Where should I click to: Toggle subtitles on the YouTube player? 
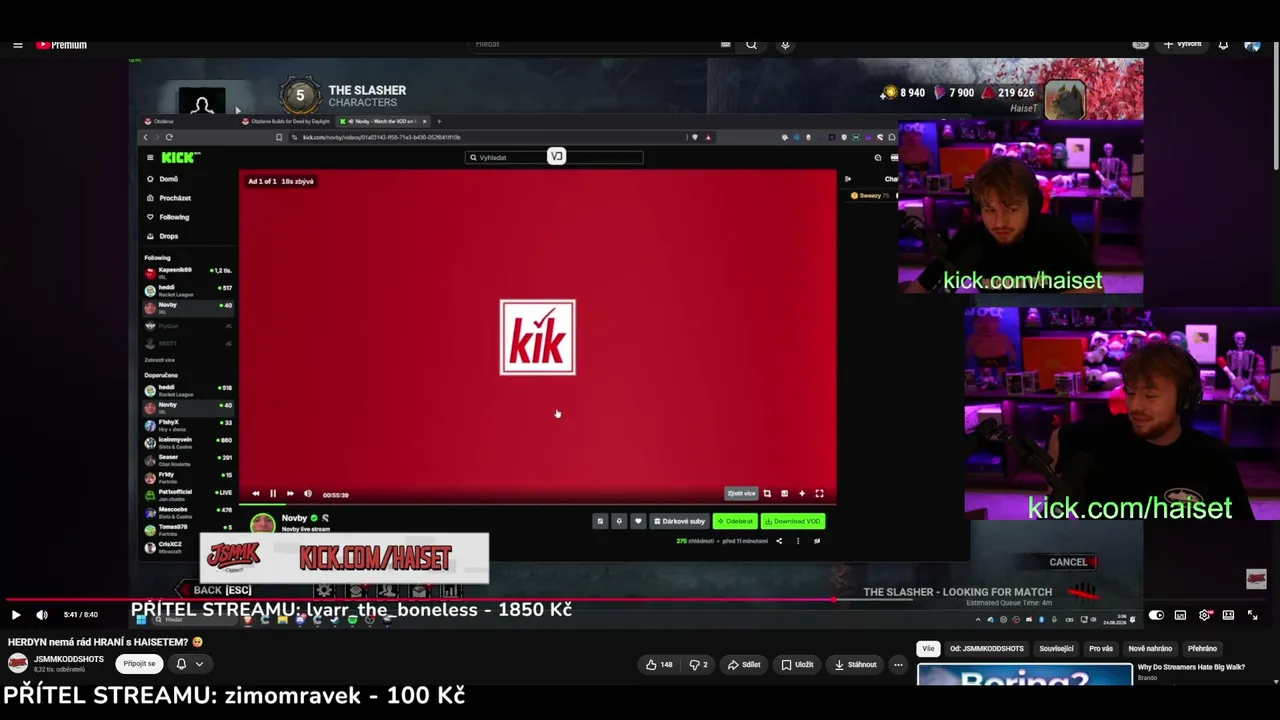1180,615
